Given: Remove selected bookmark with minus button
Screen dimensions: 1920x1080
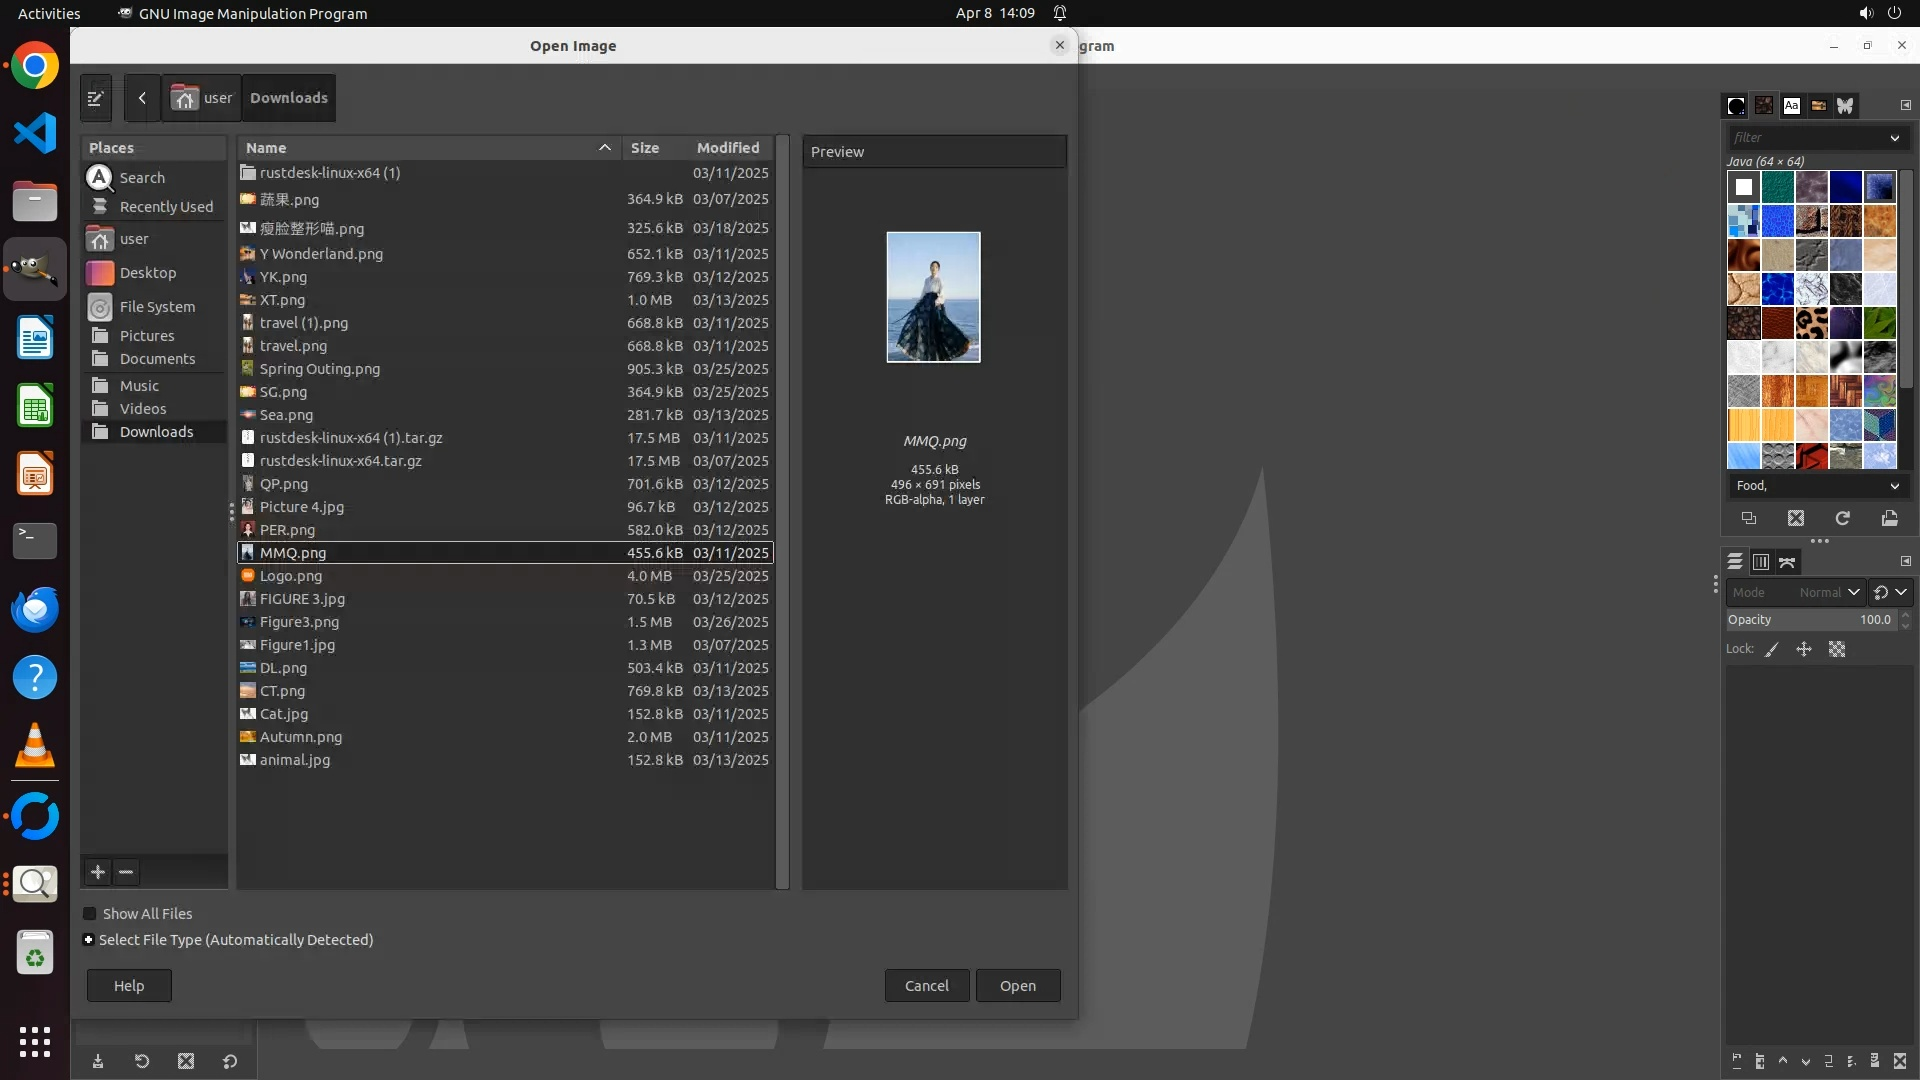Looking at the screenshot, I should pyautogui.click(x=126, y=872).
